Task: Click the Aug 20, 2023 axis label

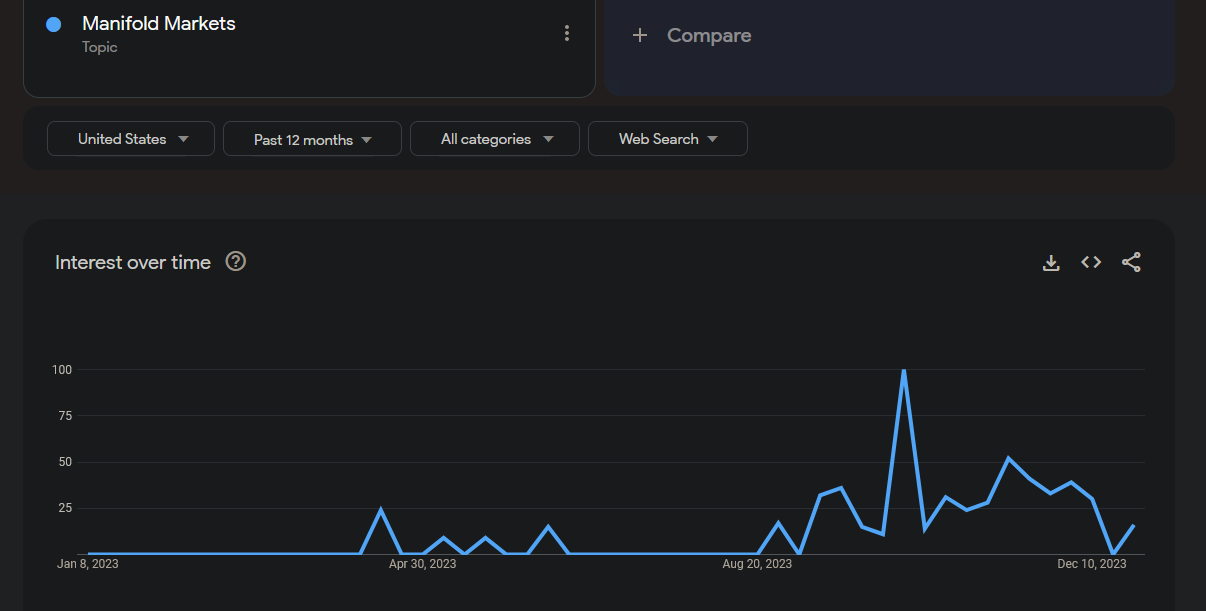Action: click(x=757, y=564)
